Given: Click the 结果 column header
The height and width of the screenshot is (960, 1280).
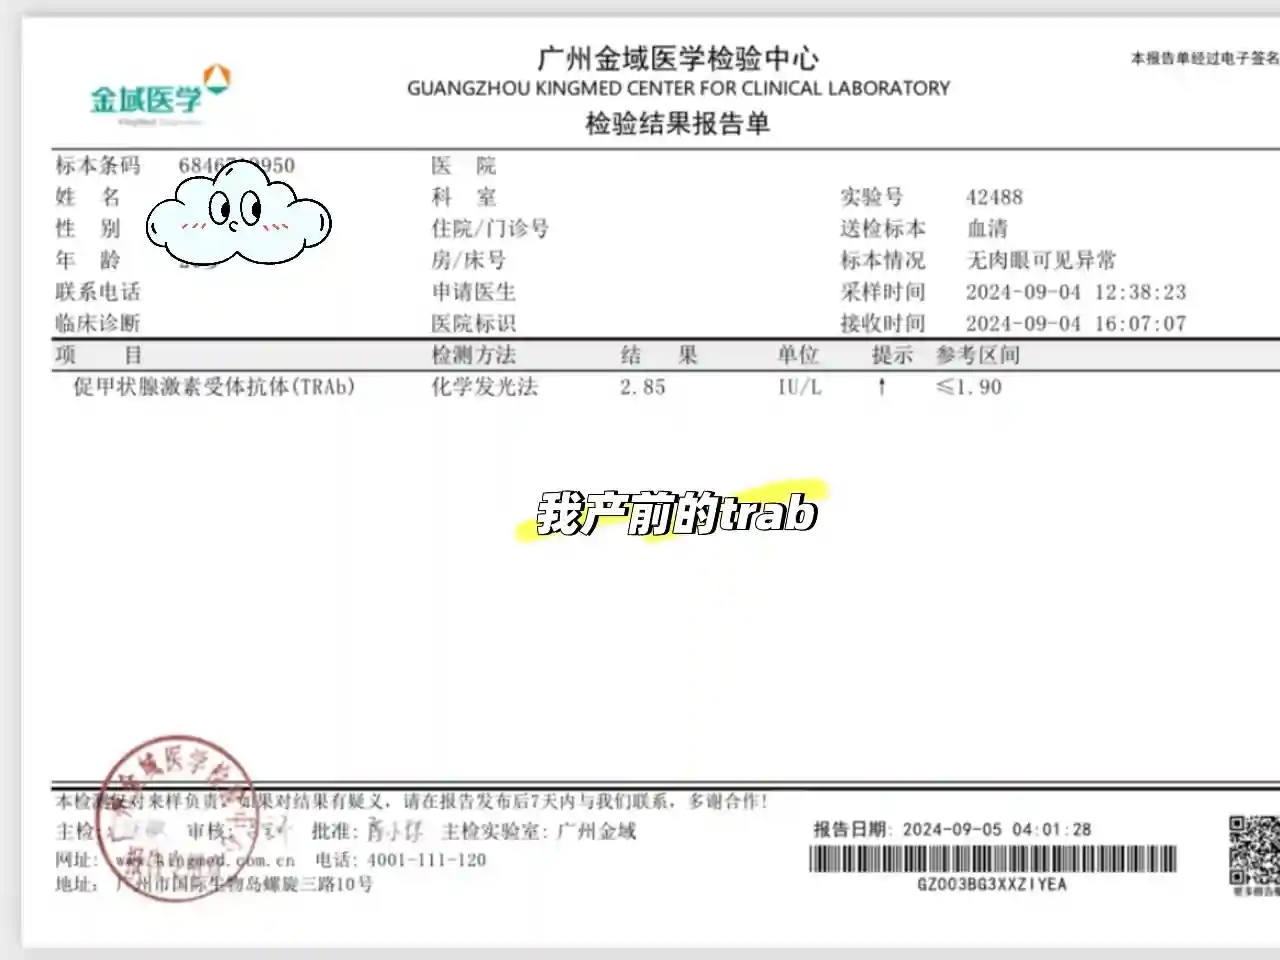Looking at the screenshot, I should 658,355.
